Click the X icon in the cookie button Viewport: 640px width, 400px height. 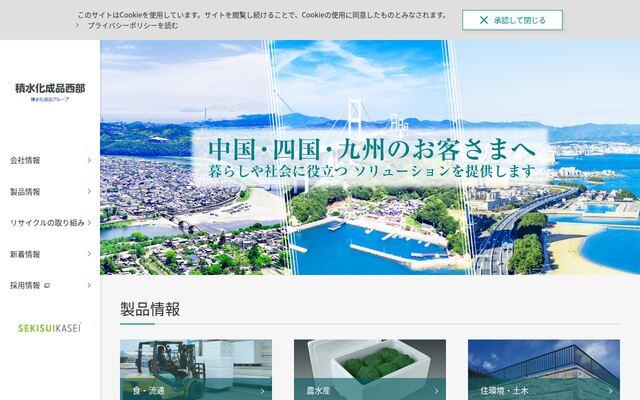(x=484, y=20)
